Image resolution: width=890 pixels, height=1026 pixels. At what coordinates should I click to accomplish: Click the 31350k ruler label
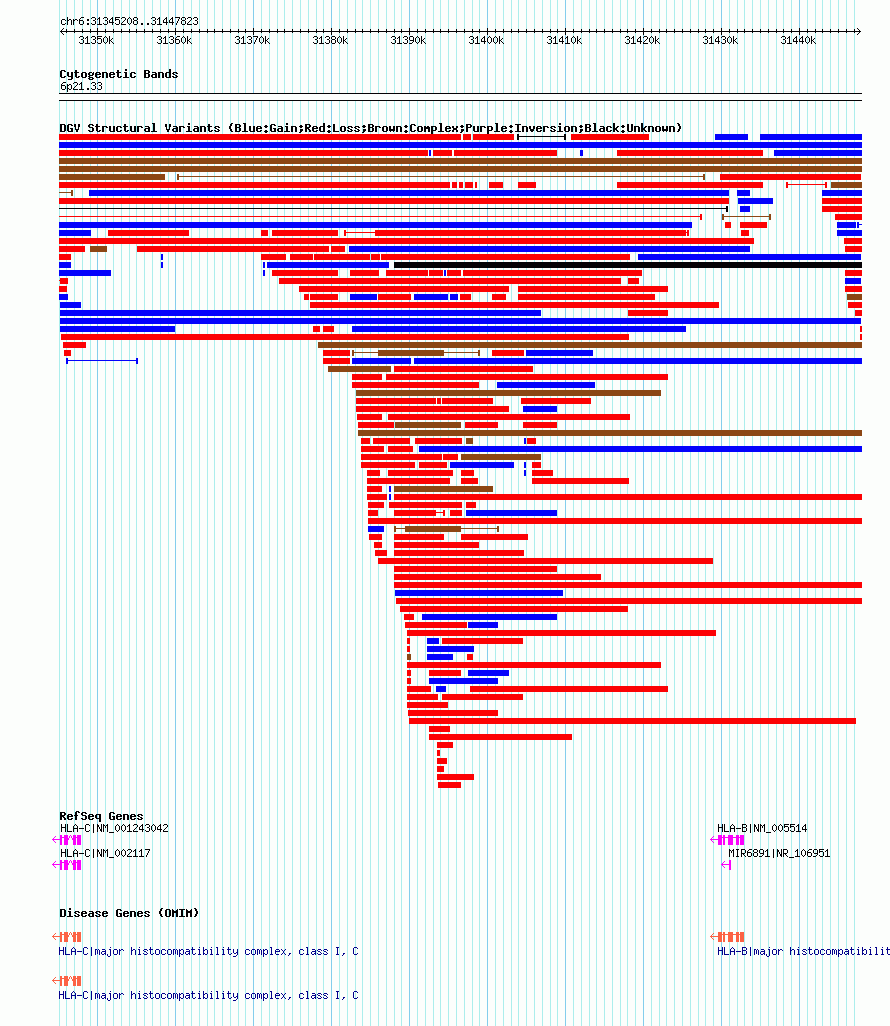96,41
